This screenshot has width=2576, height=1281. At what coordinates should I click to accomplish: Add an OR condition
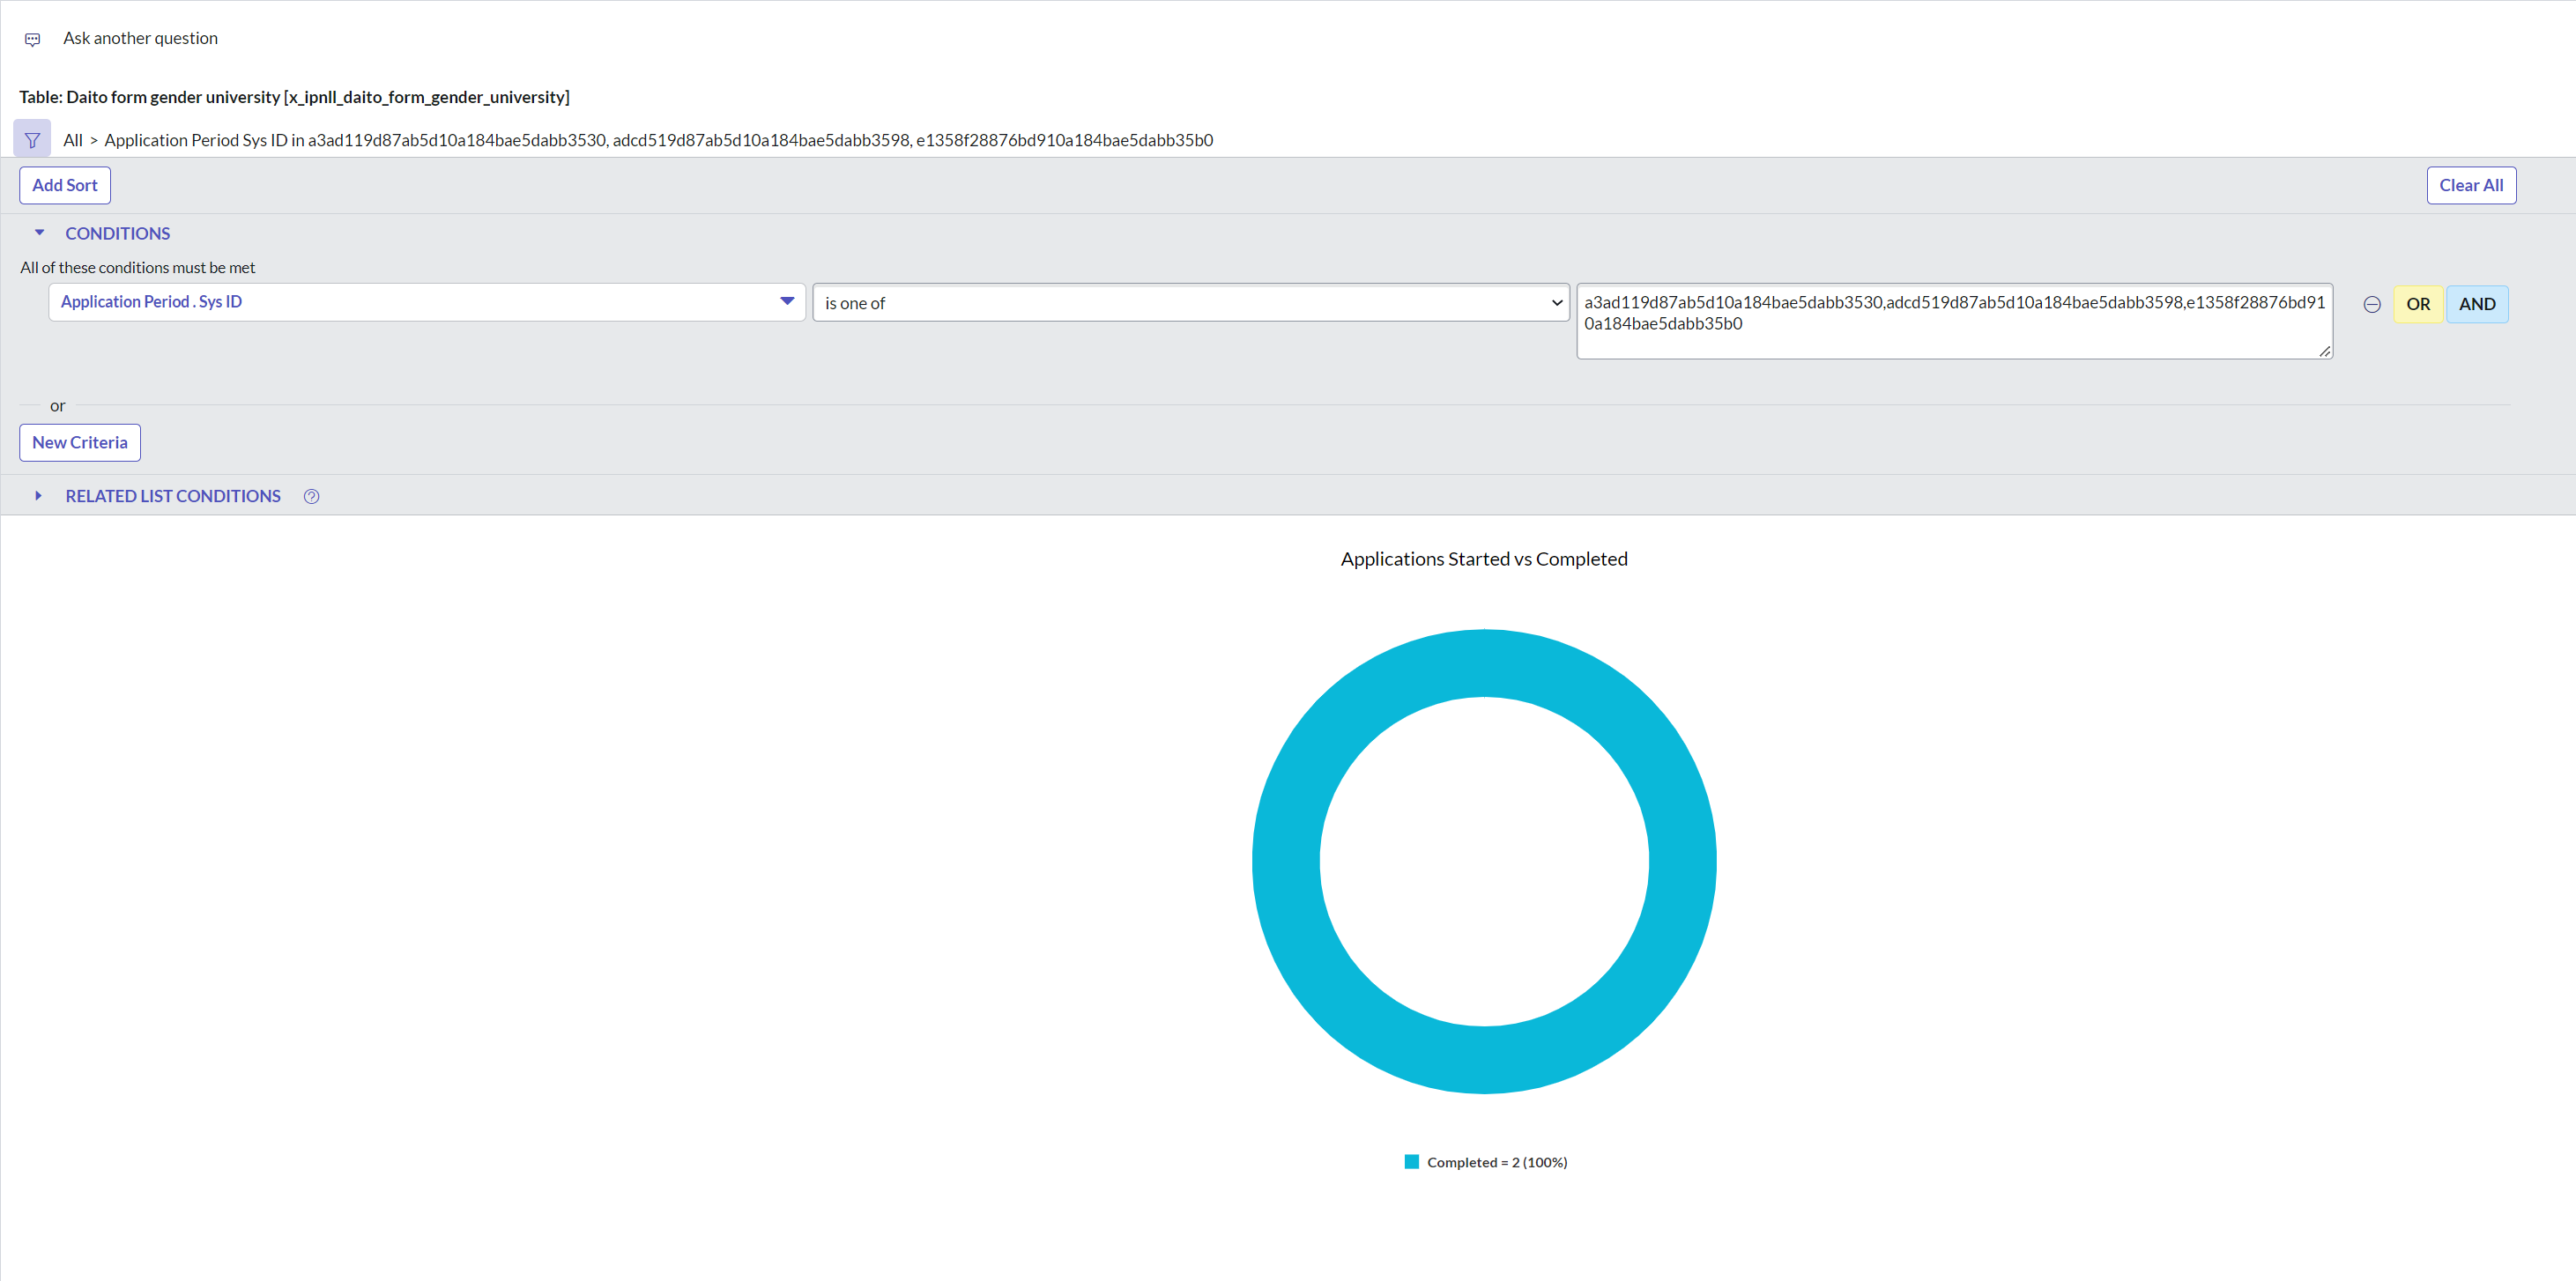click(x=2417, y=304)
